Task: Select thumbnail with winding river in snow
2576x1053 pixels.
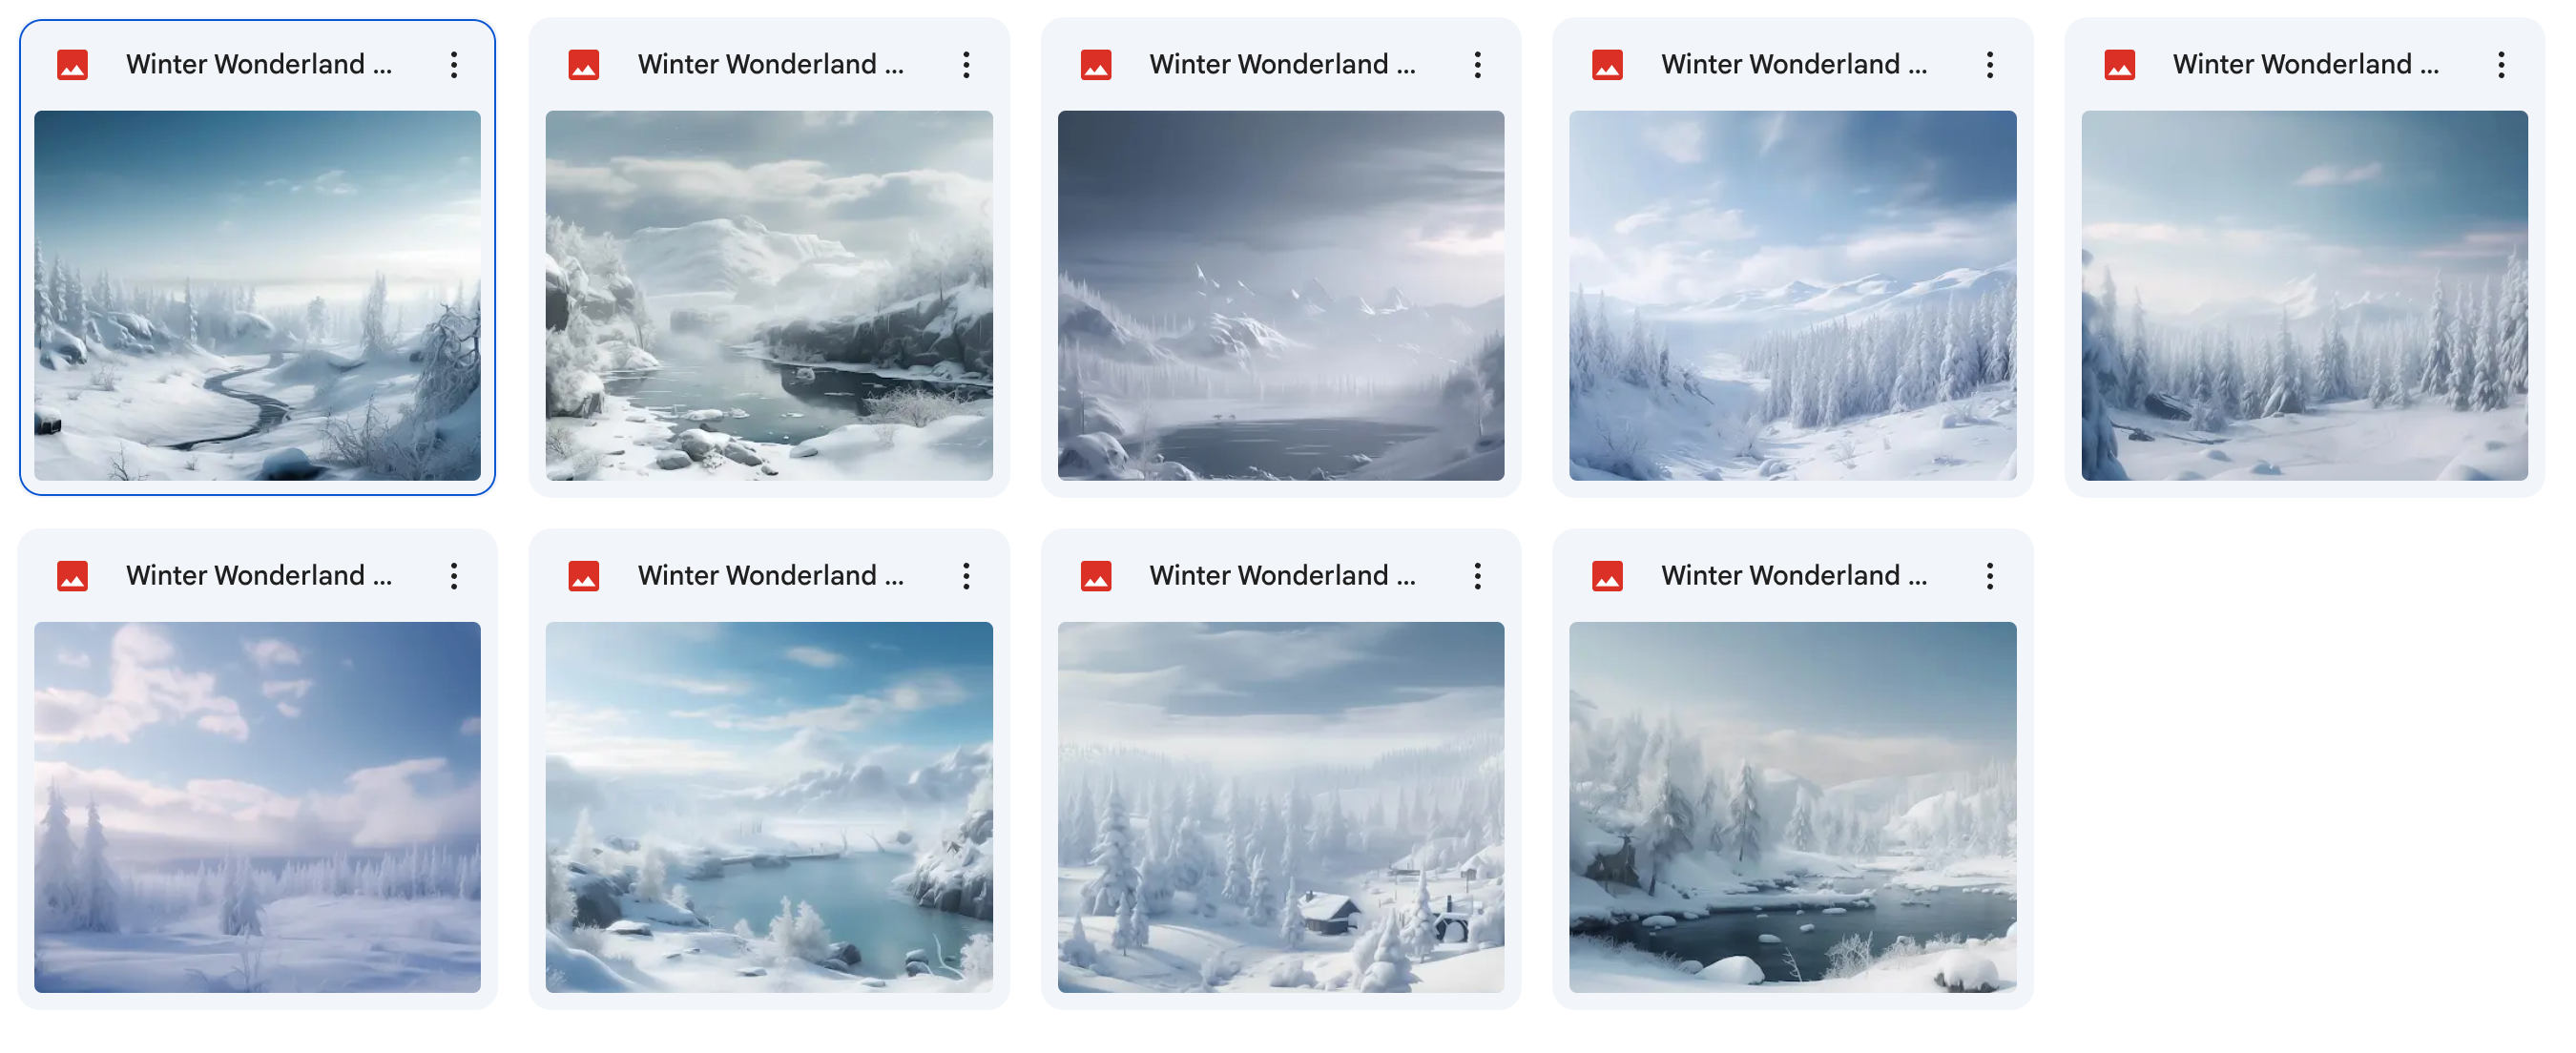Action: [257, 296]
